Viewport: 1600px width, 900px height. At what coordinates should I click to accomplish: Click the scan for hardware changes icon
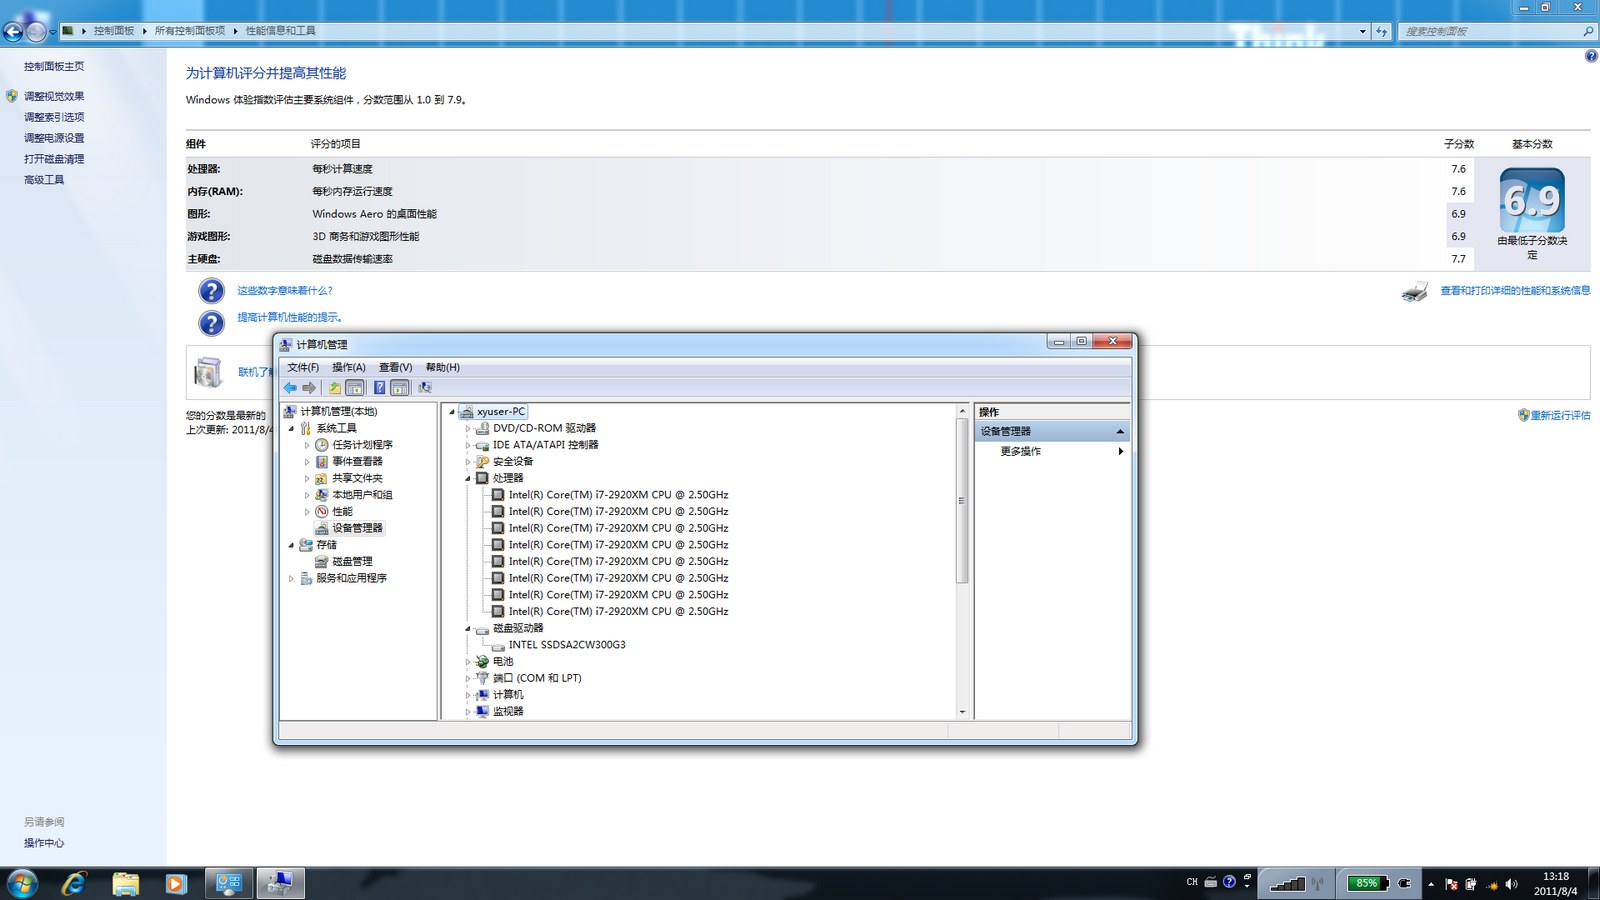tap(425, 388)
